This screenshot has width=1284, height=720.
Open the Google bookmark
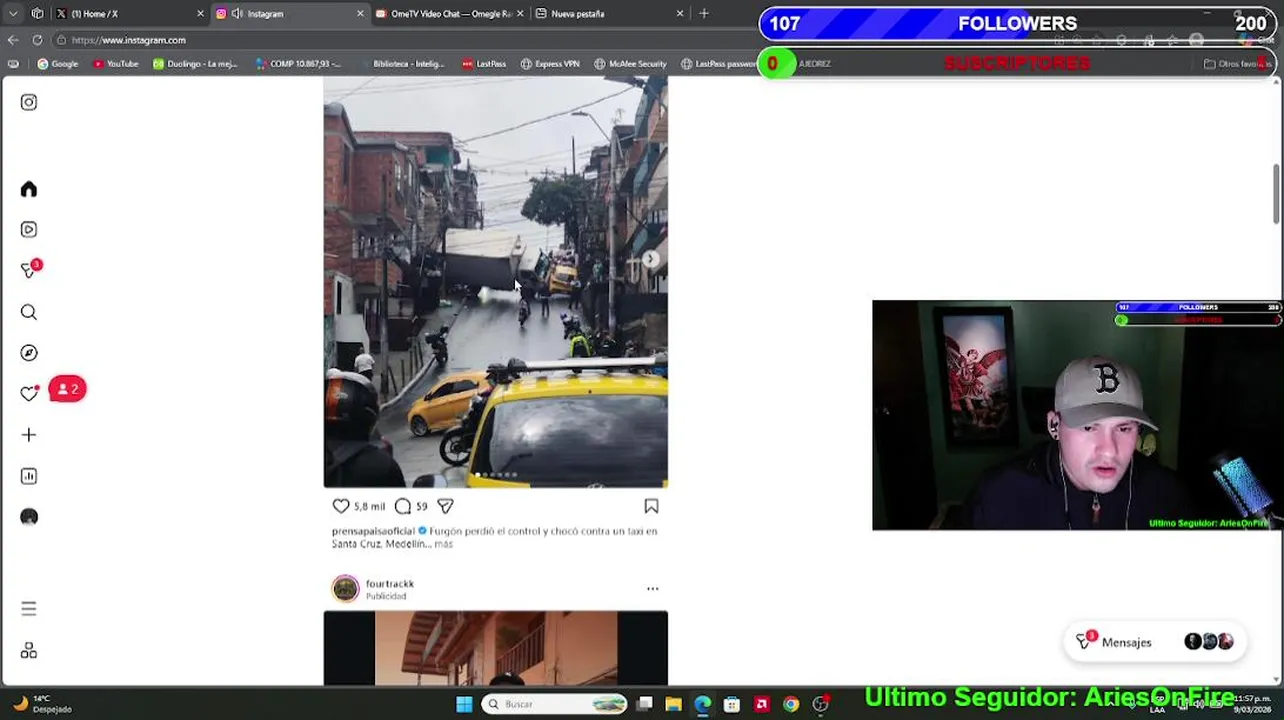pos(58,64)
